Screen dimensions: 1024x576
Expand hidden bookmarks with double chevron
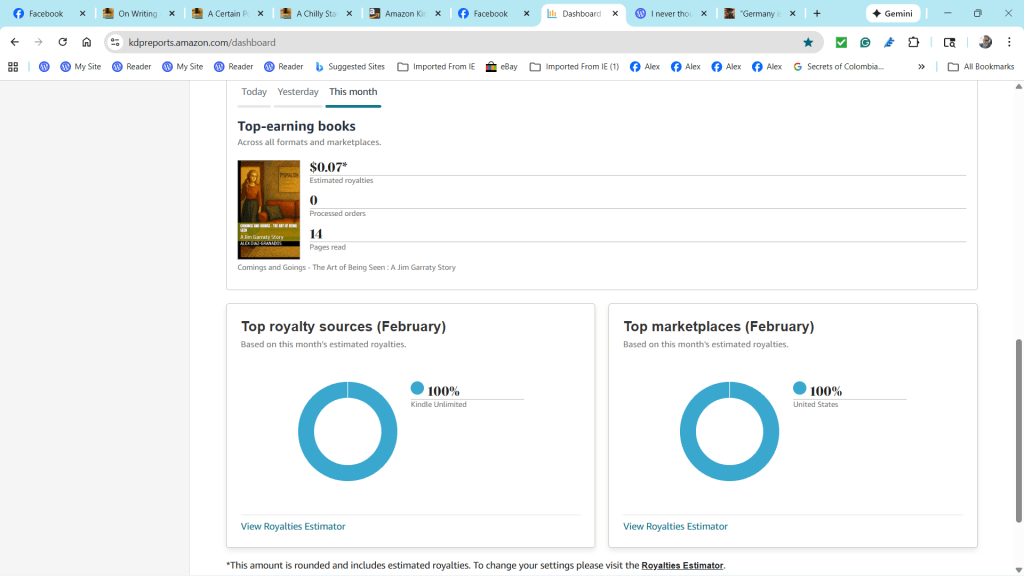[921, 67]
